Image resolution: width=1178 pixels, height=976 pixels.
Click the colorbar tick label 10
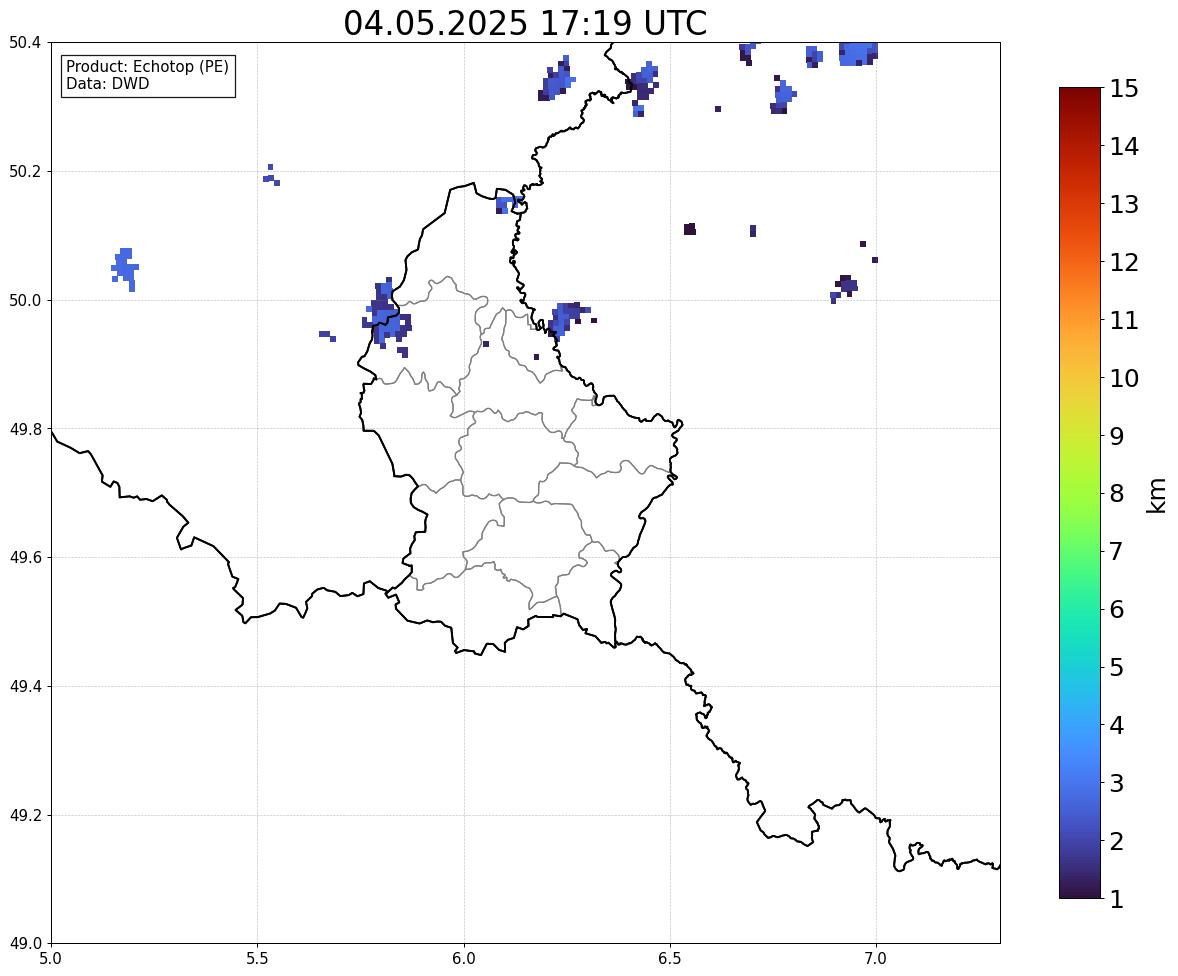(x=1124, y=378)
